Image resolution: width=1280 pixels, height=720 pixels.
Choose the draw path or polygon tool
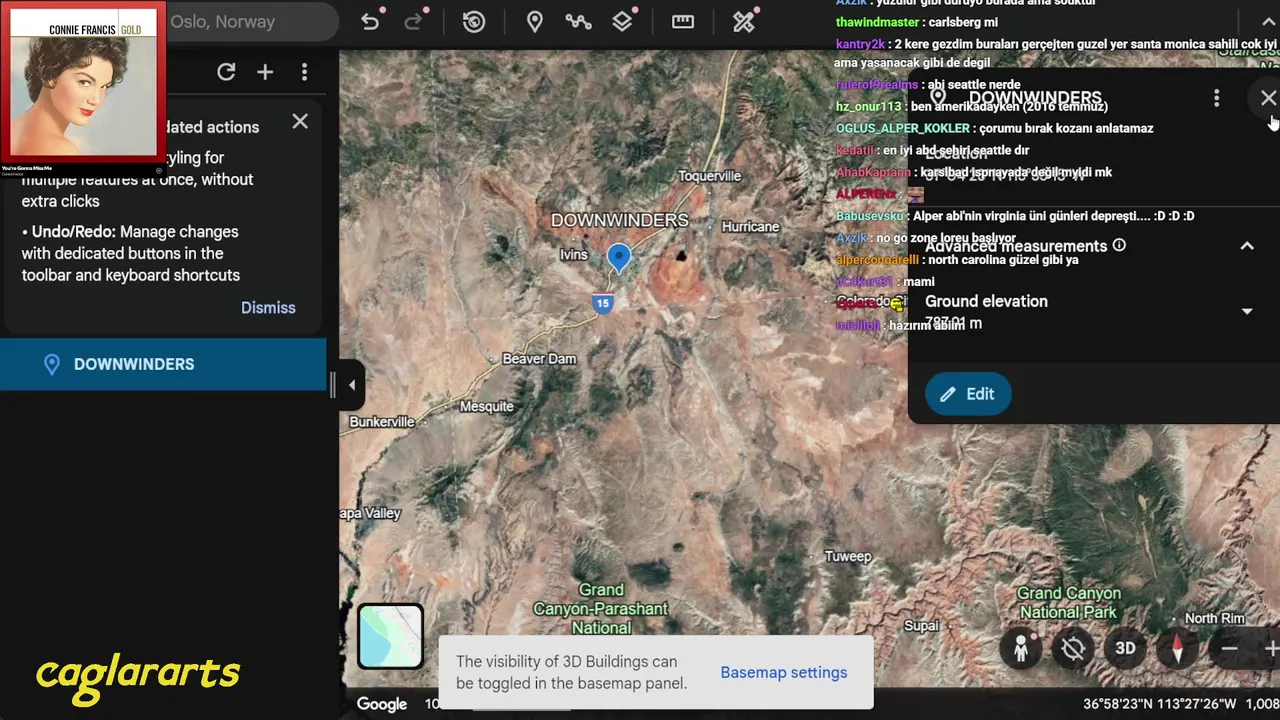click(578, 22)
